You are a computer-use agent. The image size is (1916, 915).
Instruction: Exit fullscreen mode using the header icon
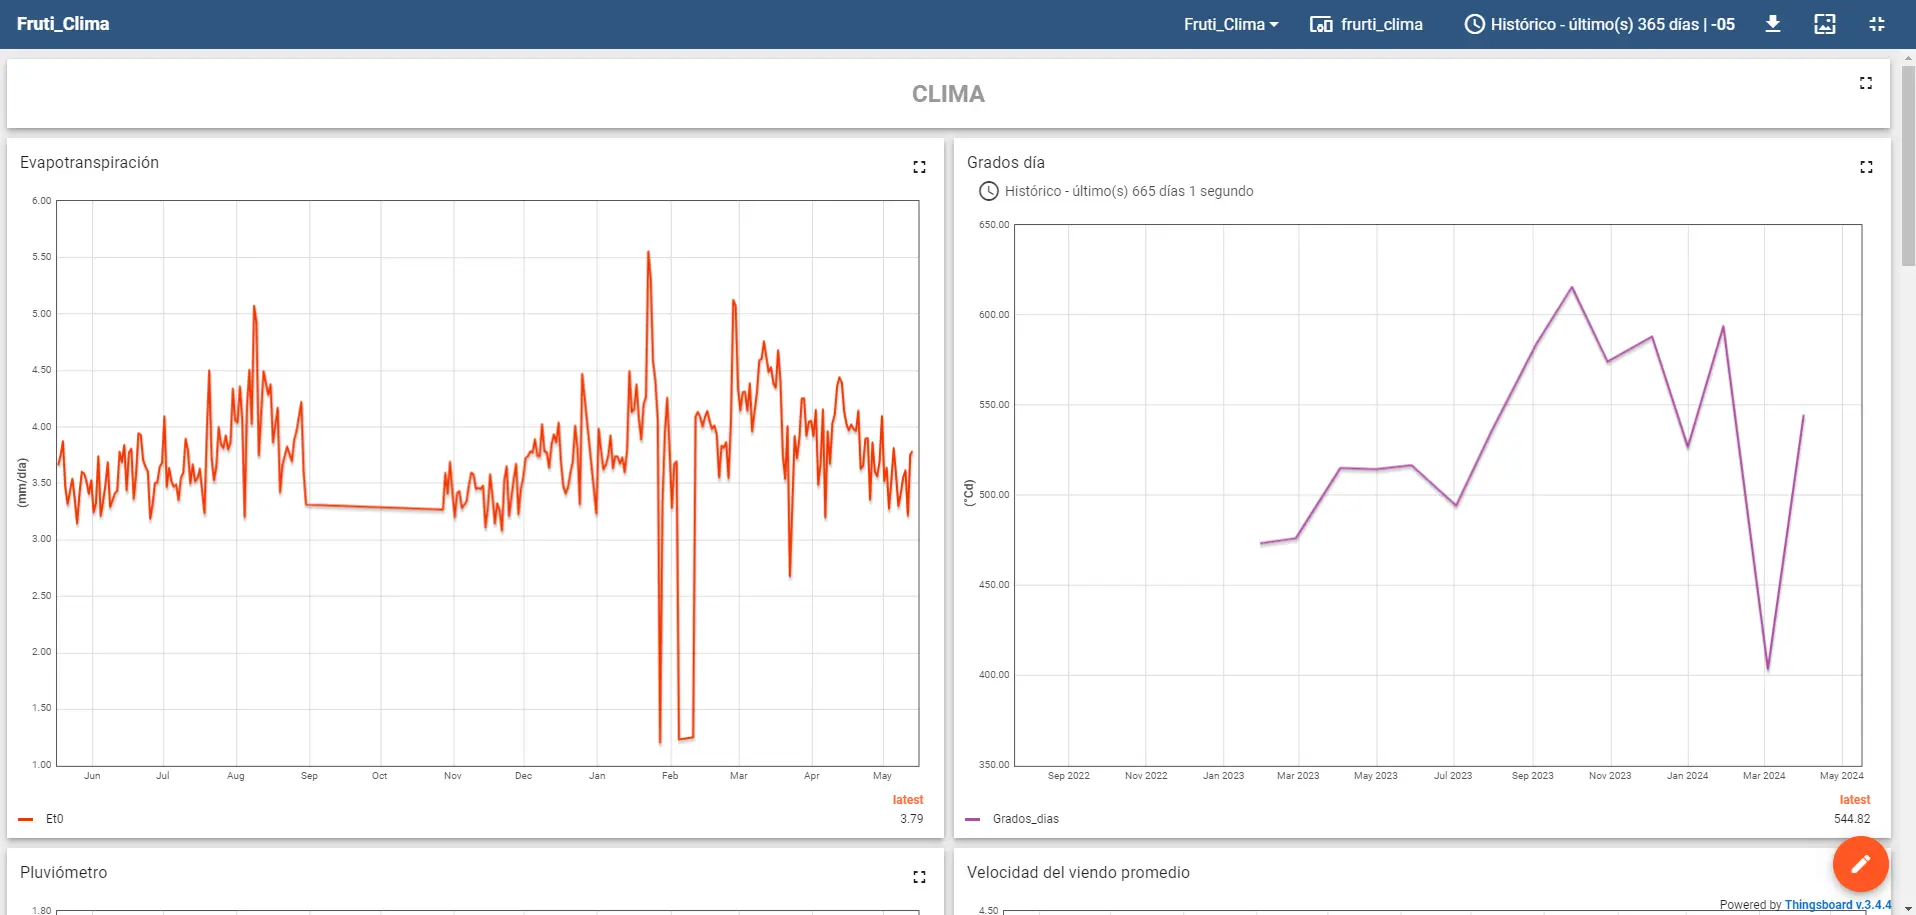tap(1877, 24)
